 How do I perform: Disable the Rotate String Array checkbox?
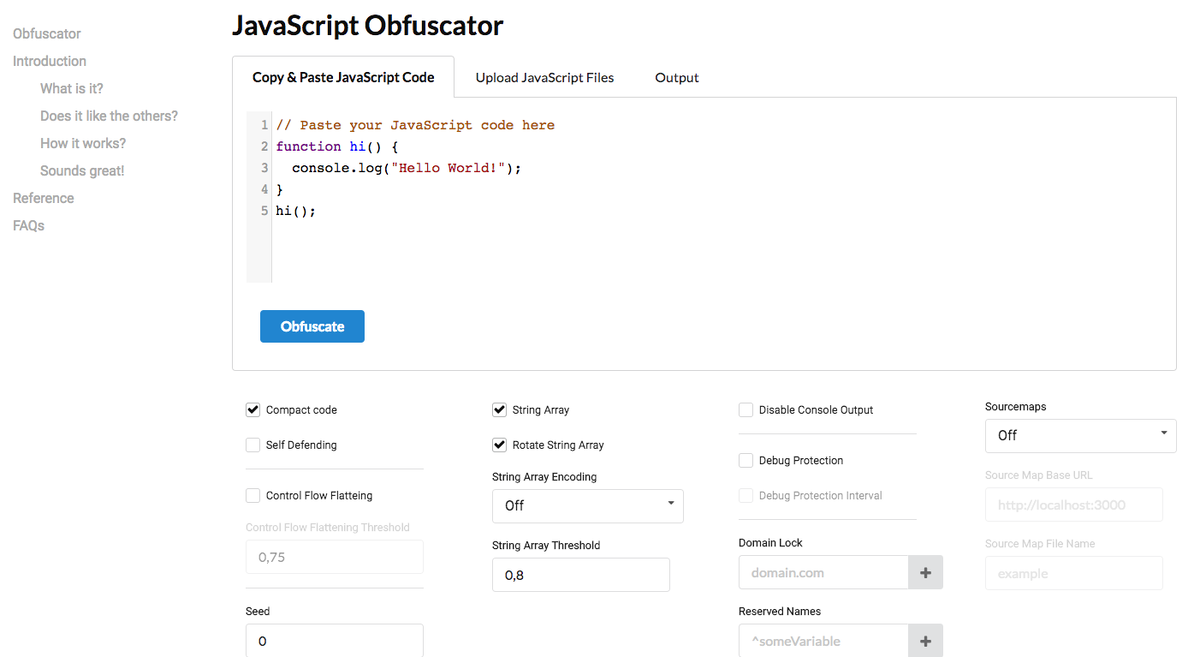(x=499, y=445)
